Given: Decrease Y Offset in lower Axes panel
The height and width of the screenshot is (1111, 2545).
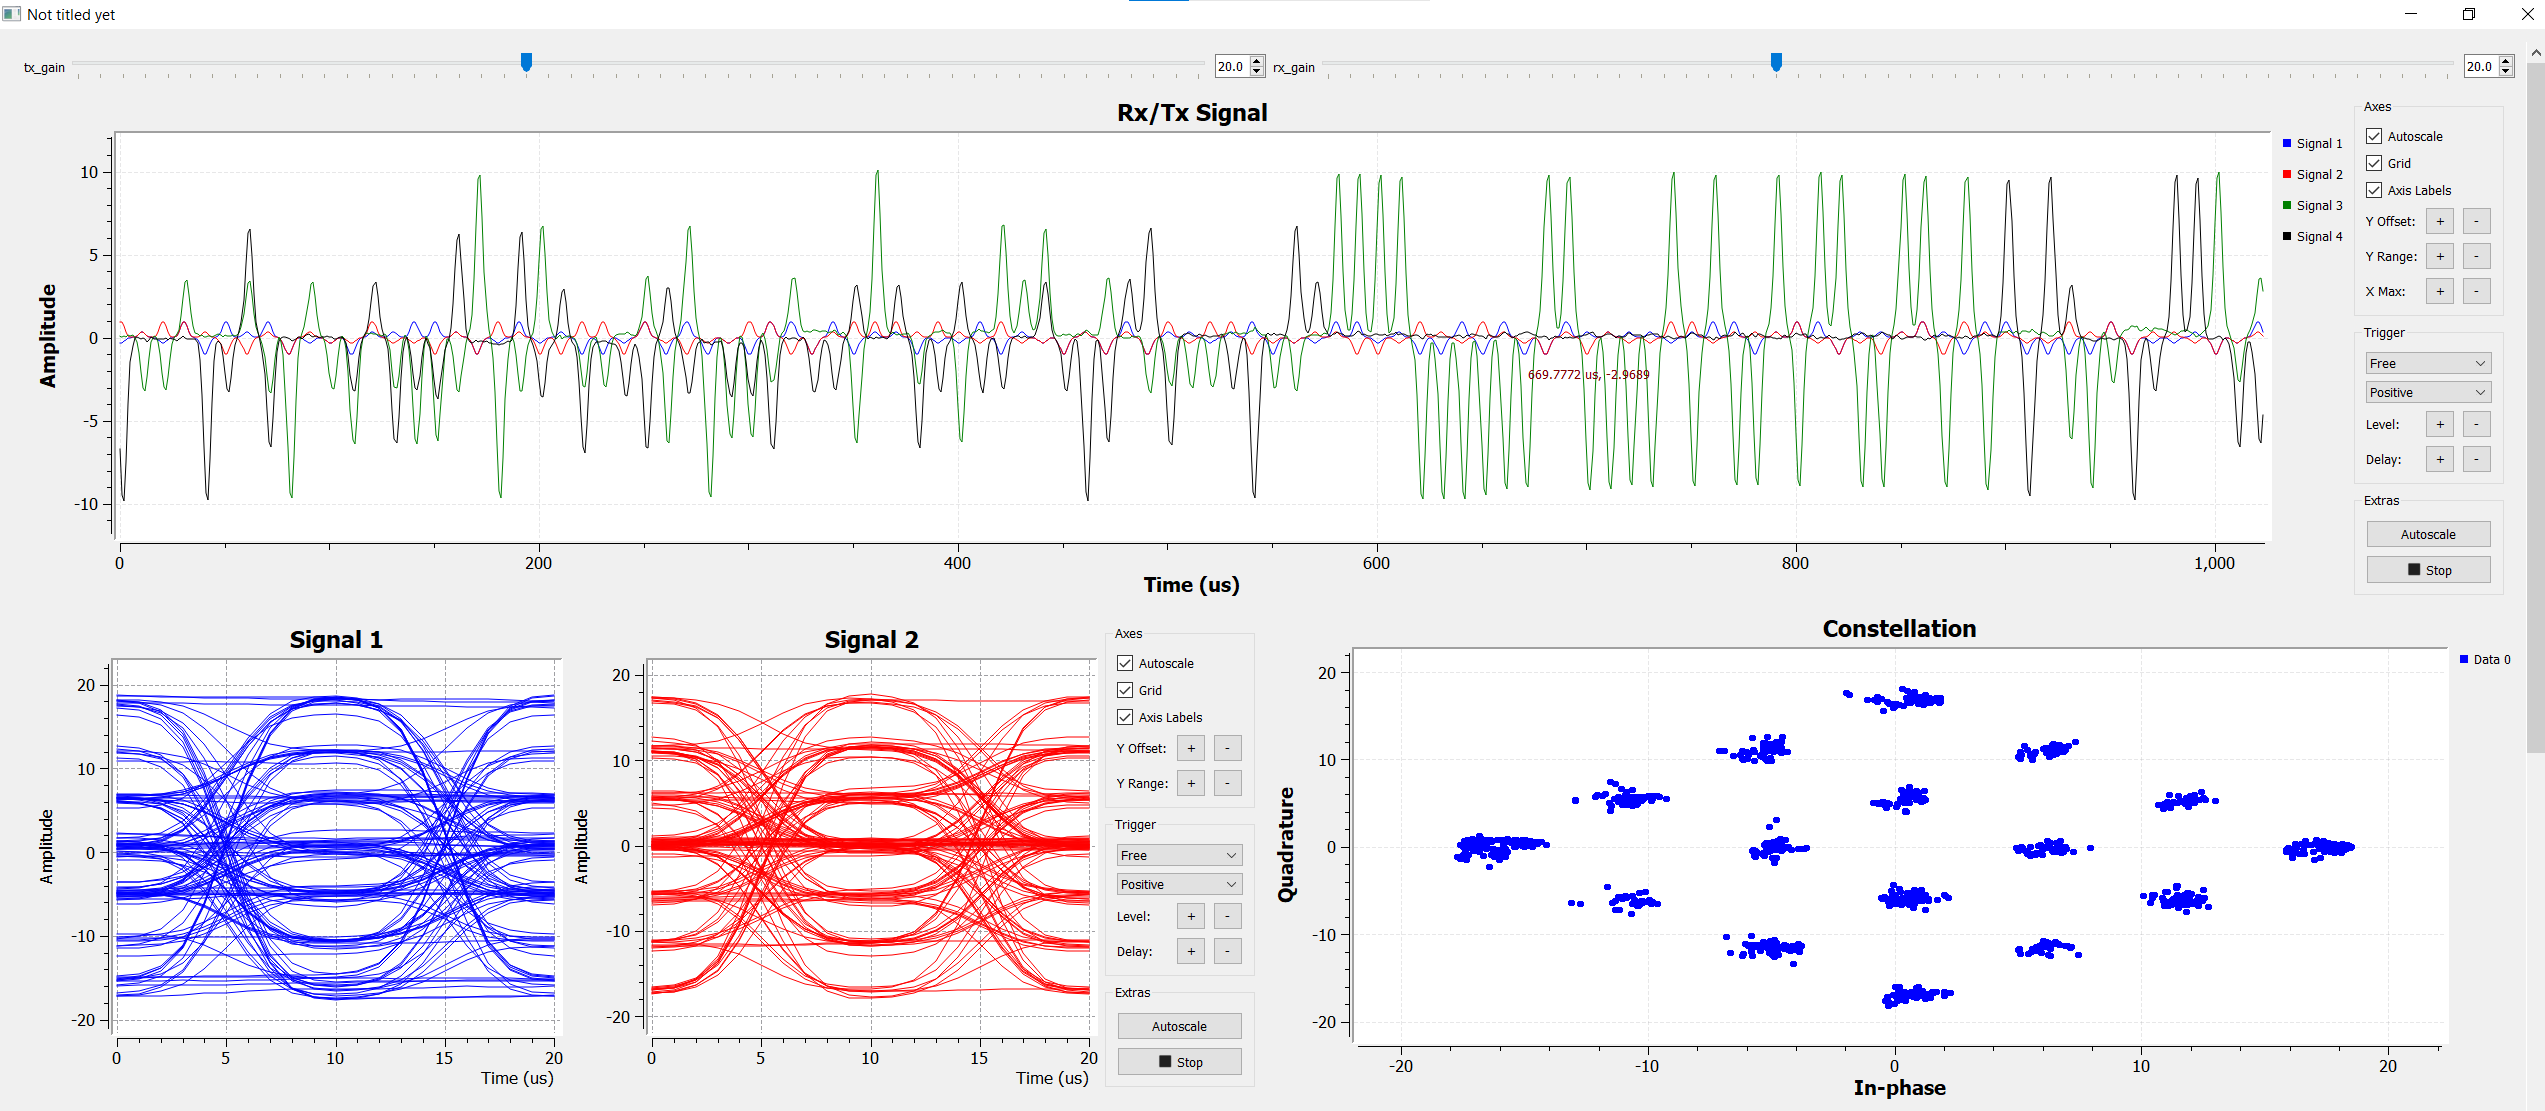Looking at the screenshot, I should (x=1227, y=748).
